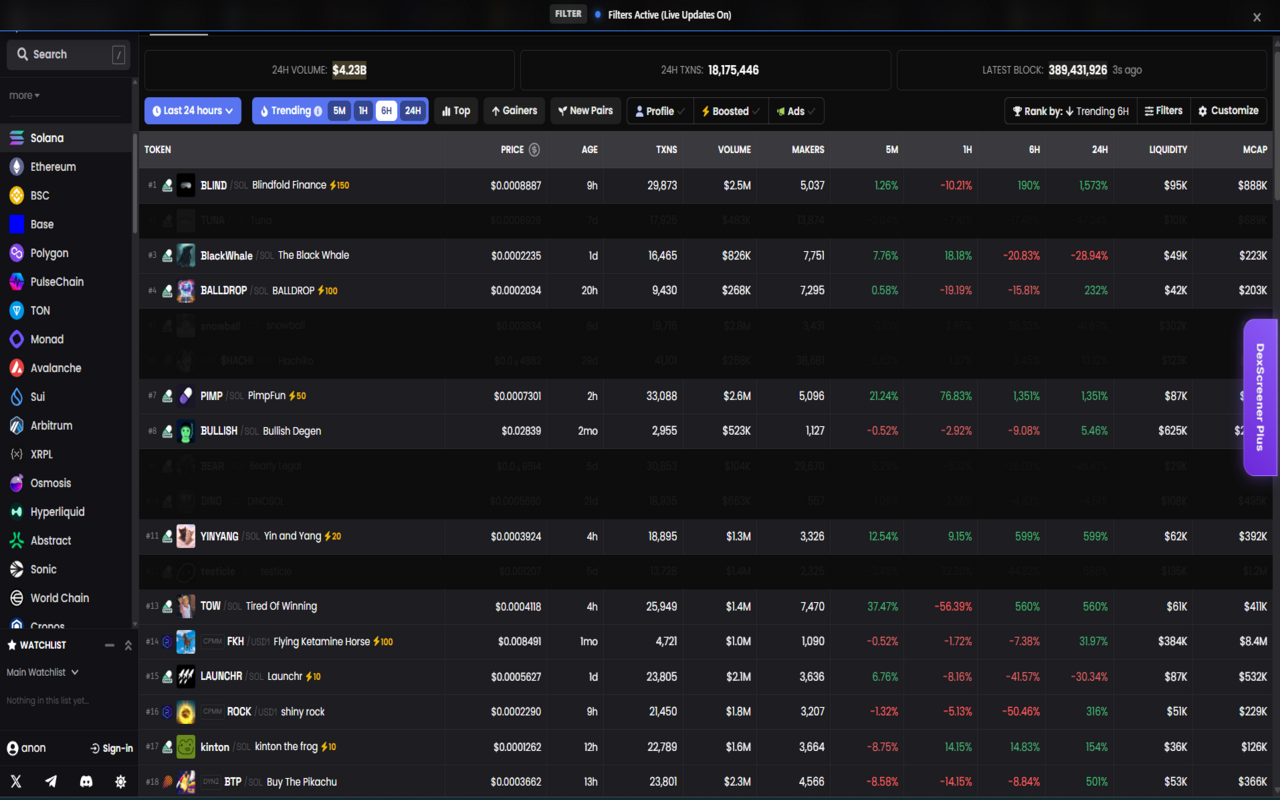Open the Rank by Trending 6H dropdown
The image size is (1280, 800).
(1071, 111)
